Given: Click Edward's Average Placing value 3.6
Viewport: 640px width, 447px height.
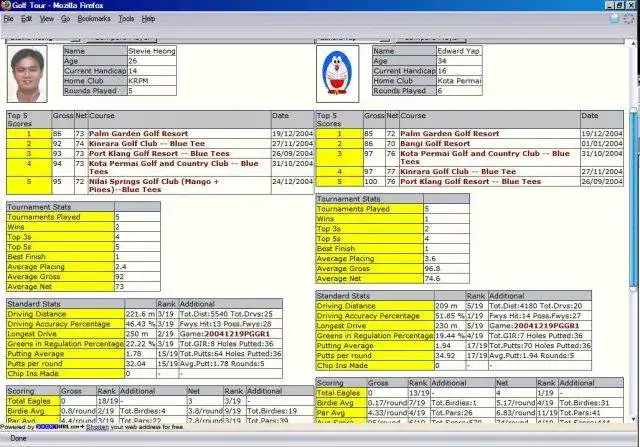Looking at the screenshot, I should click(x=446, y=259).
